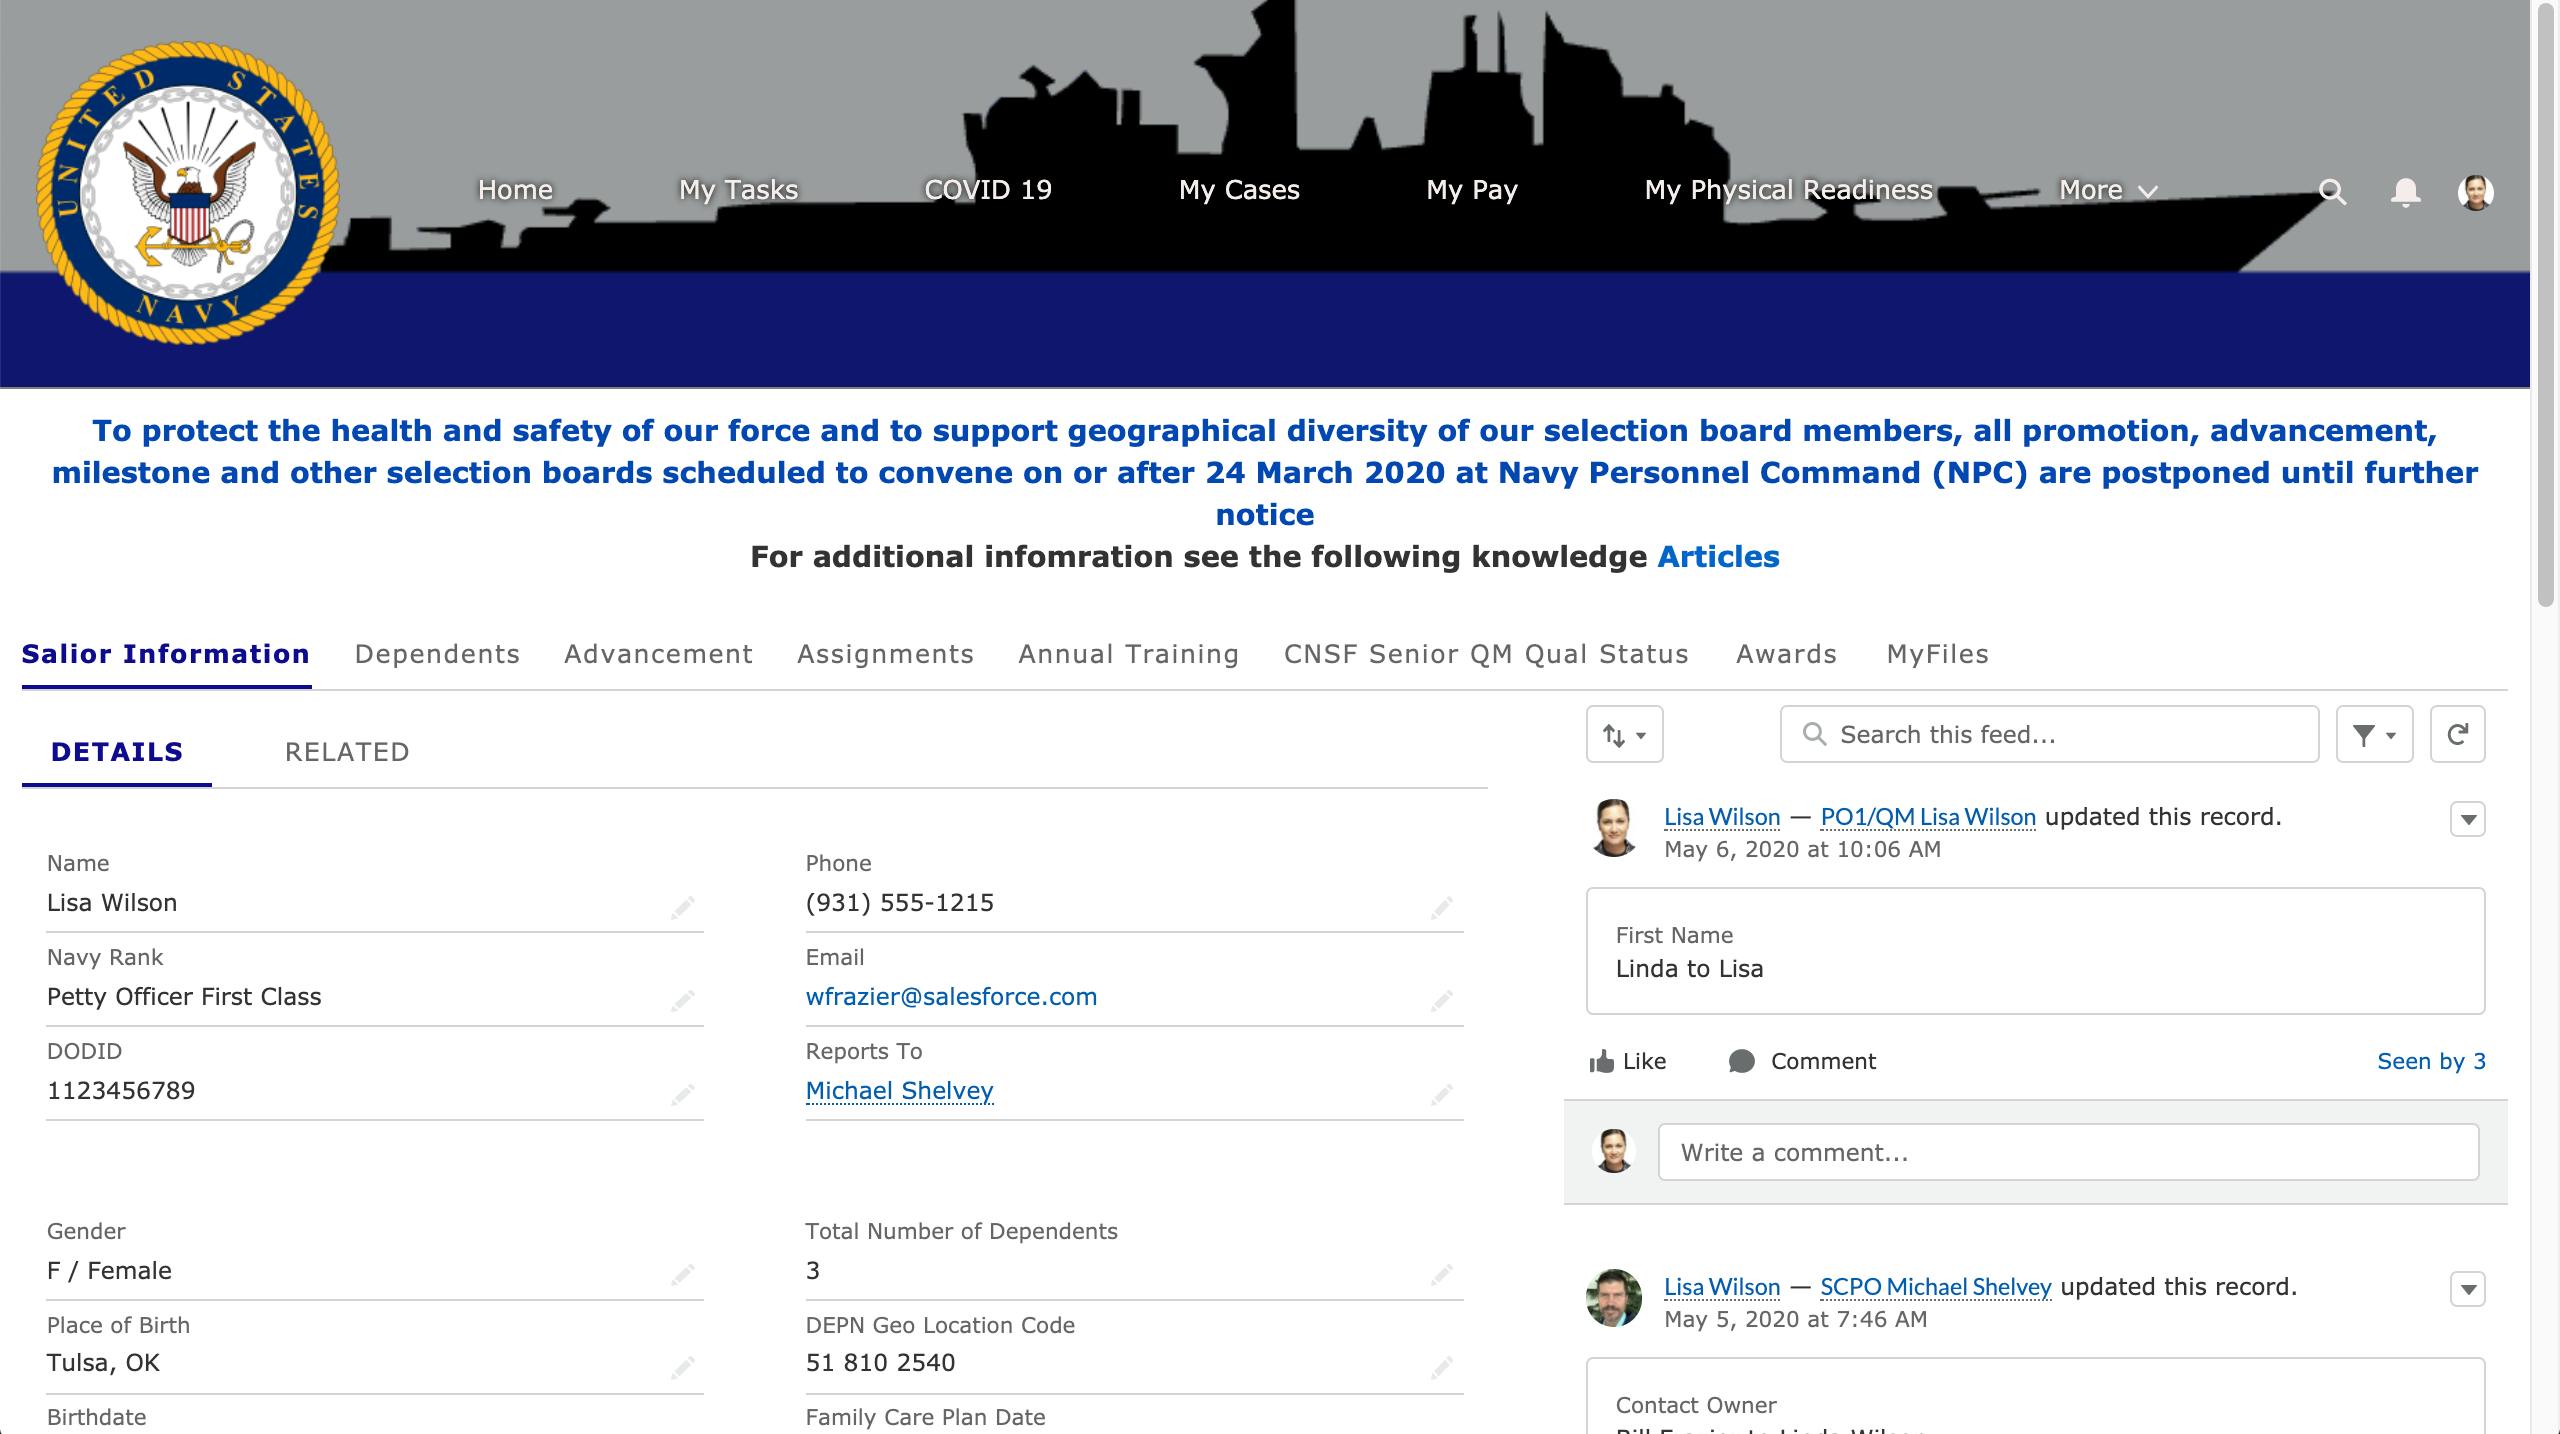Open the user profile avatar menu
The width and height of the screenshot is (2560, 1434).
tap(2475, 191)
